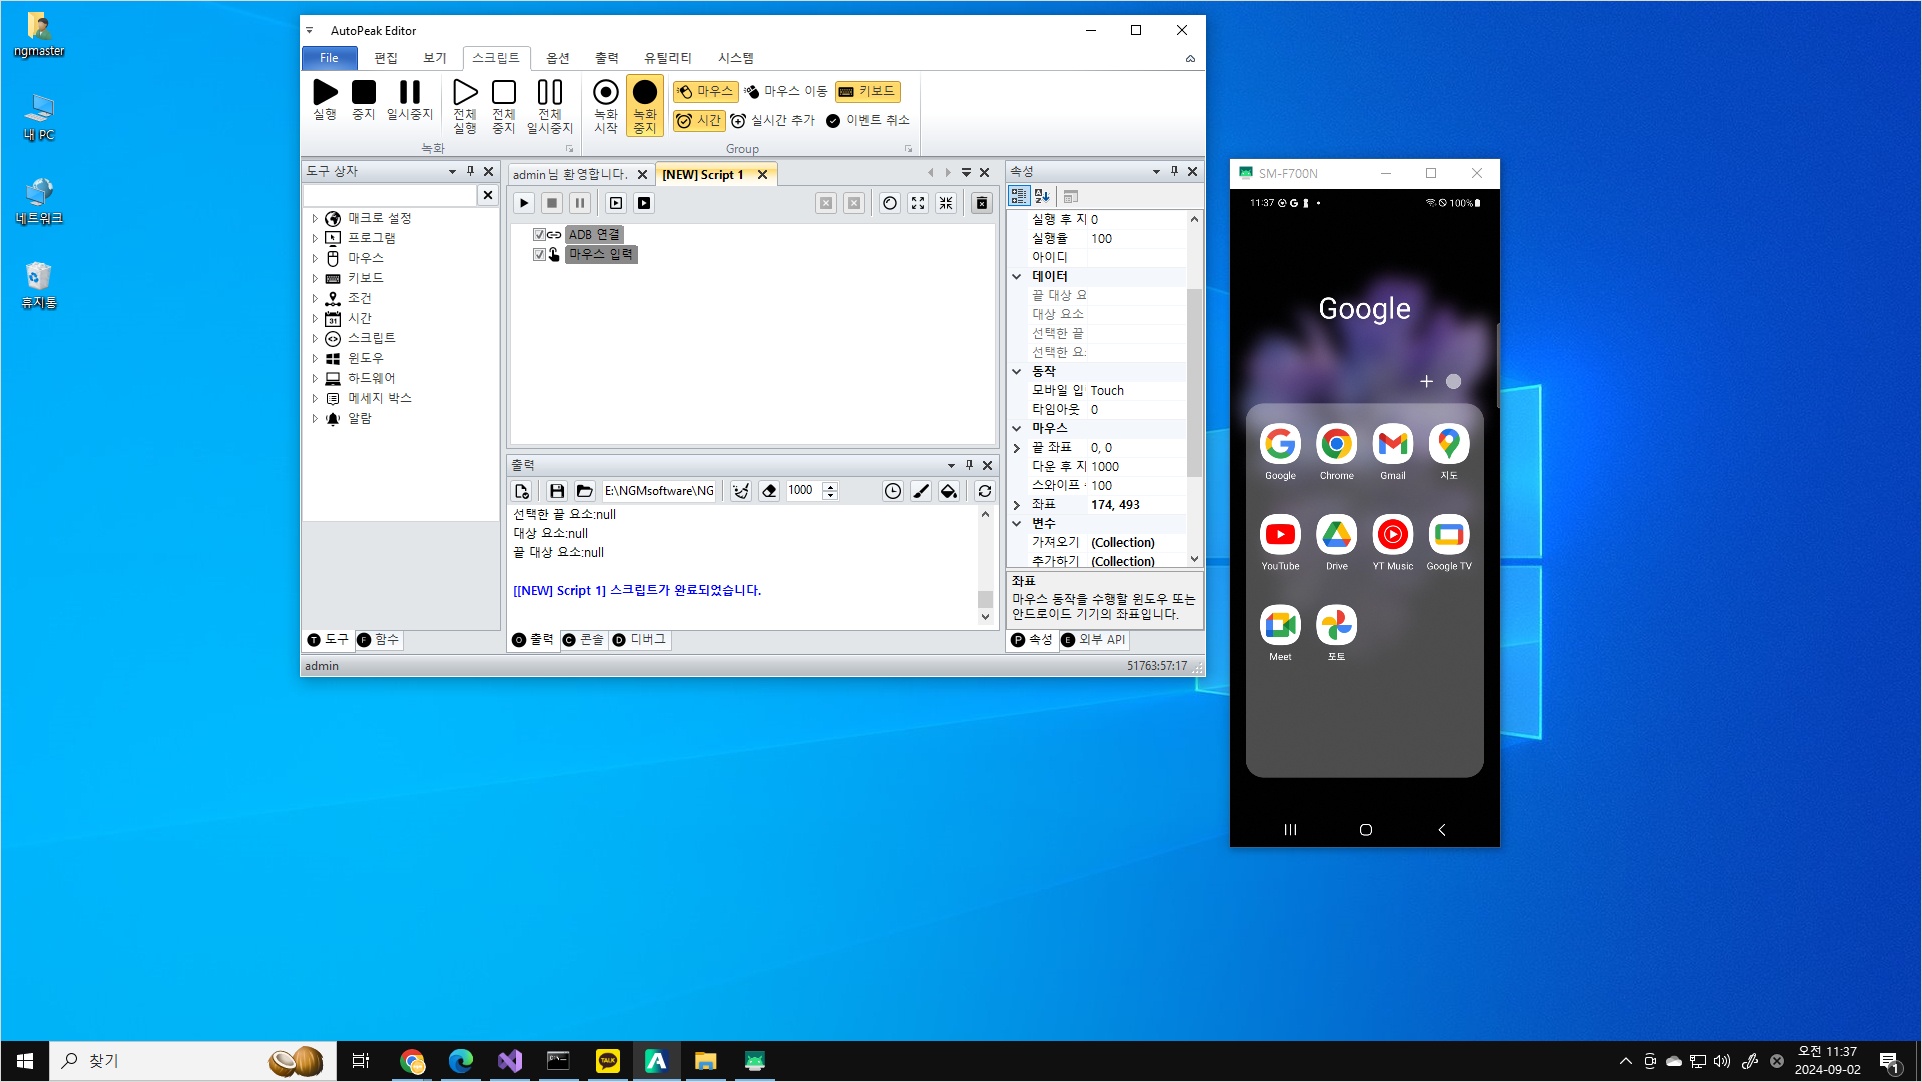The width and height of the screenshot is (1922, 1082).
Task: Click the 녹화 시작 record start icon
Action: tap(605, 93)
